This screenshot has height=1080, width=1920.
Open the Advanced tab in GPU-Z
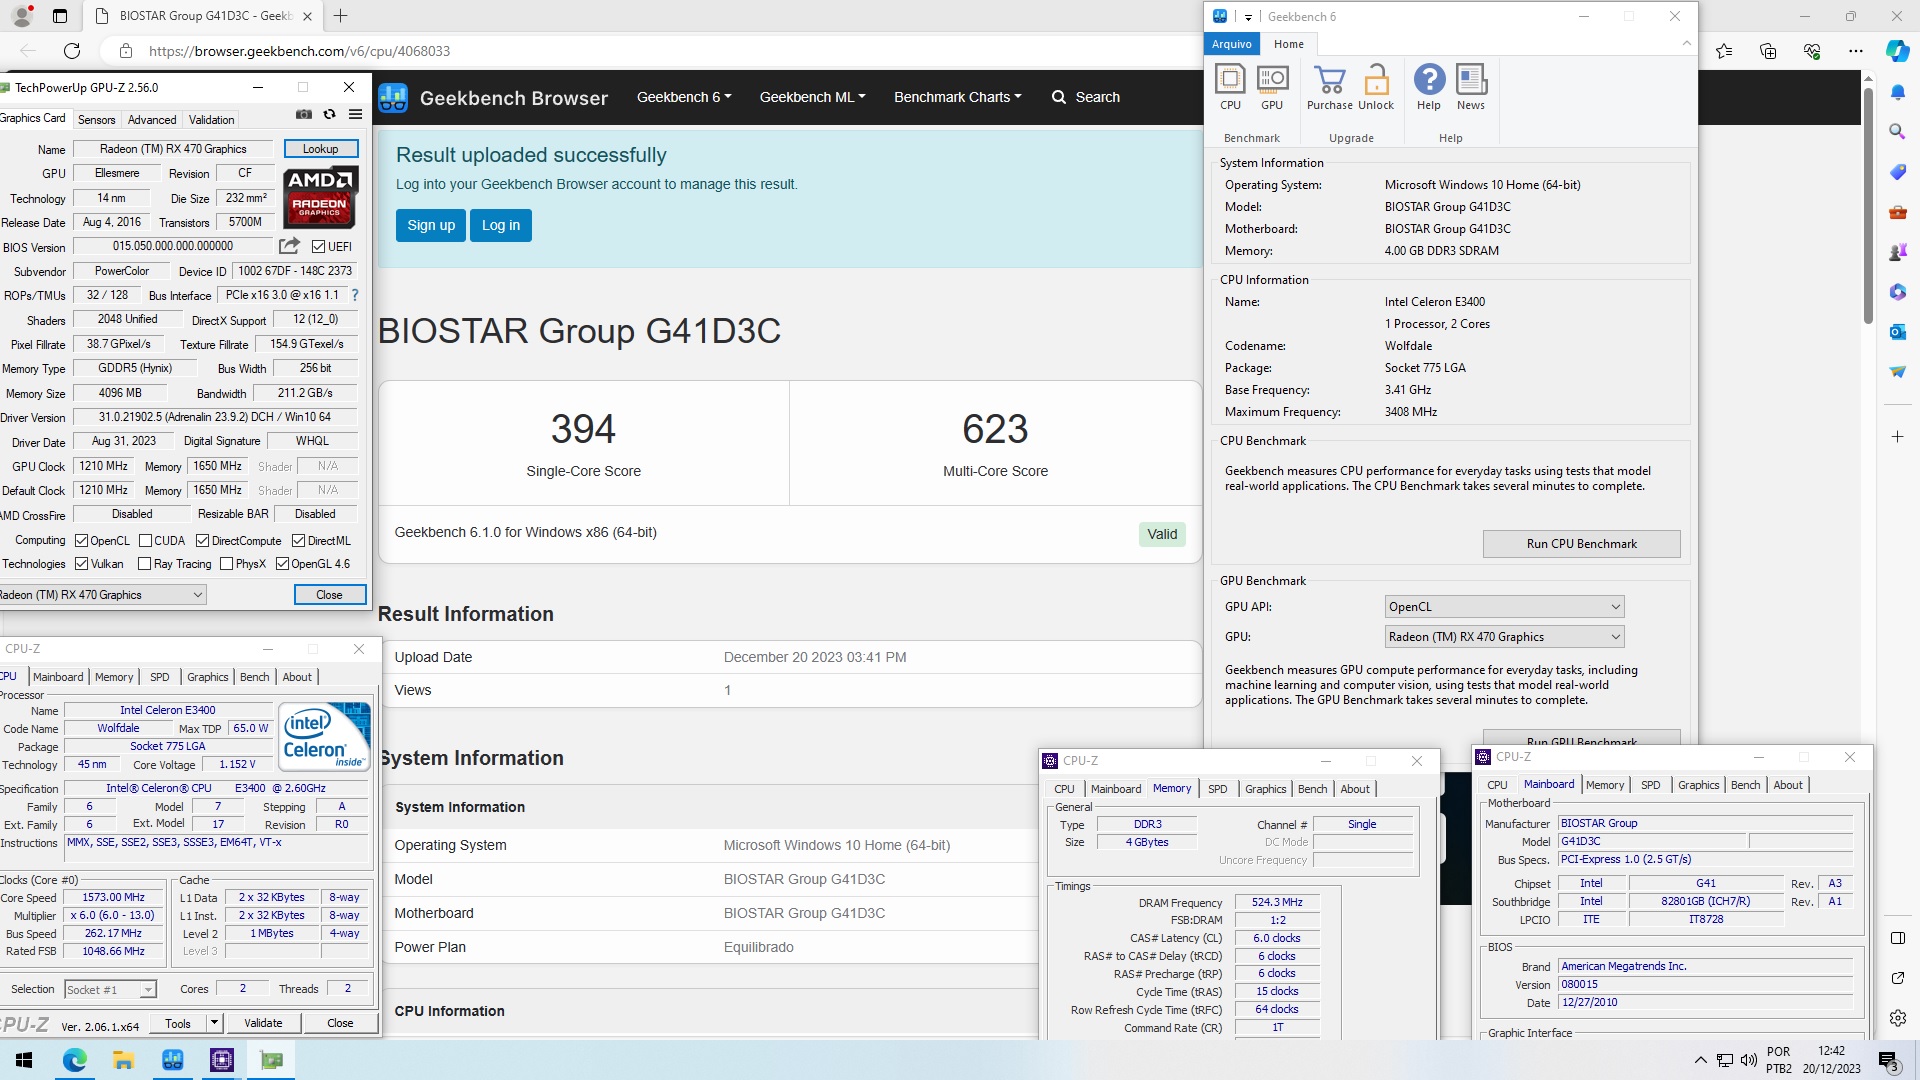point(152,120)
